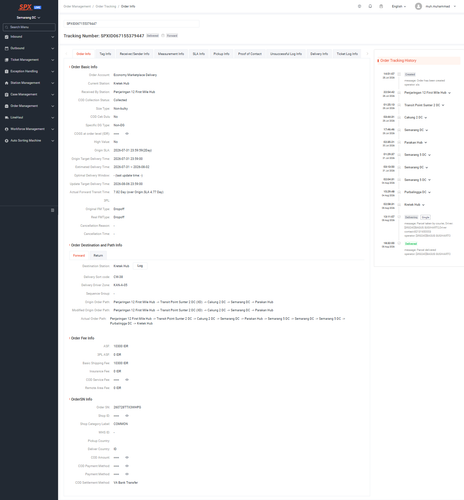Reveal COD Payment Method with eye icon

127,466
